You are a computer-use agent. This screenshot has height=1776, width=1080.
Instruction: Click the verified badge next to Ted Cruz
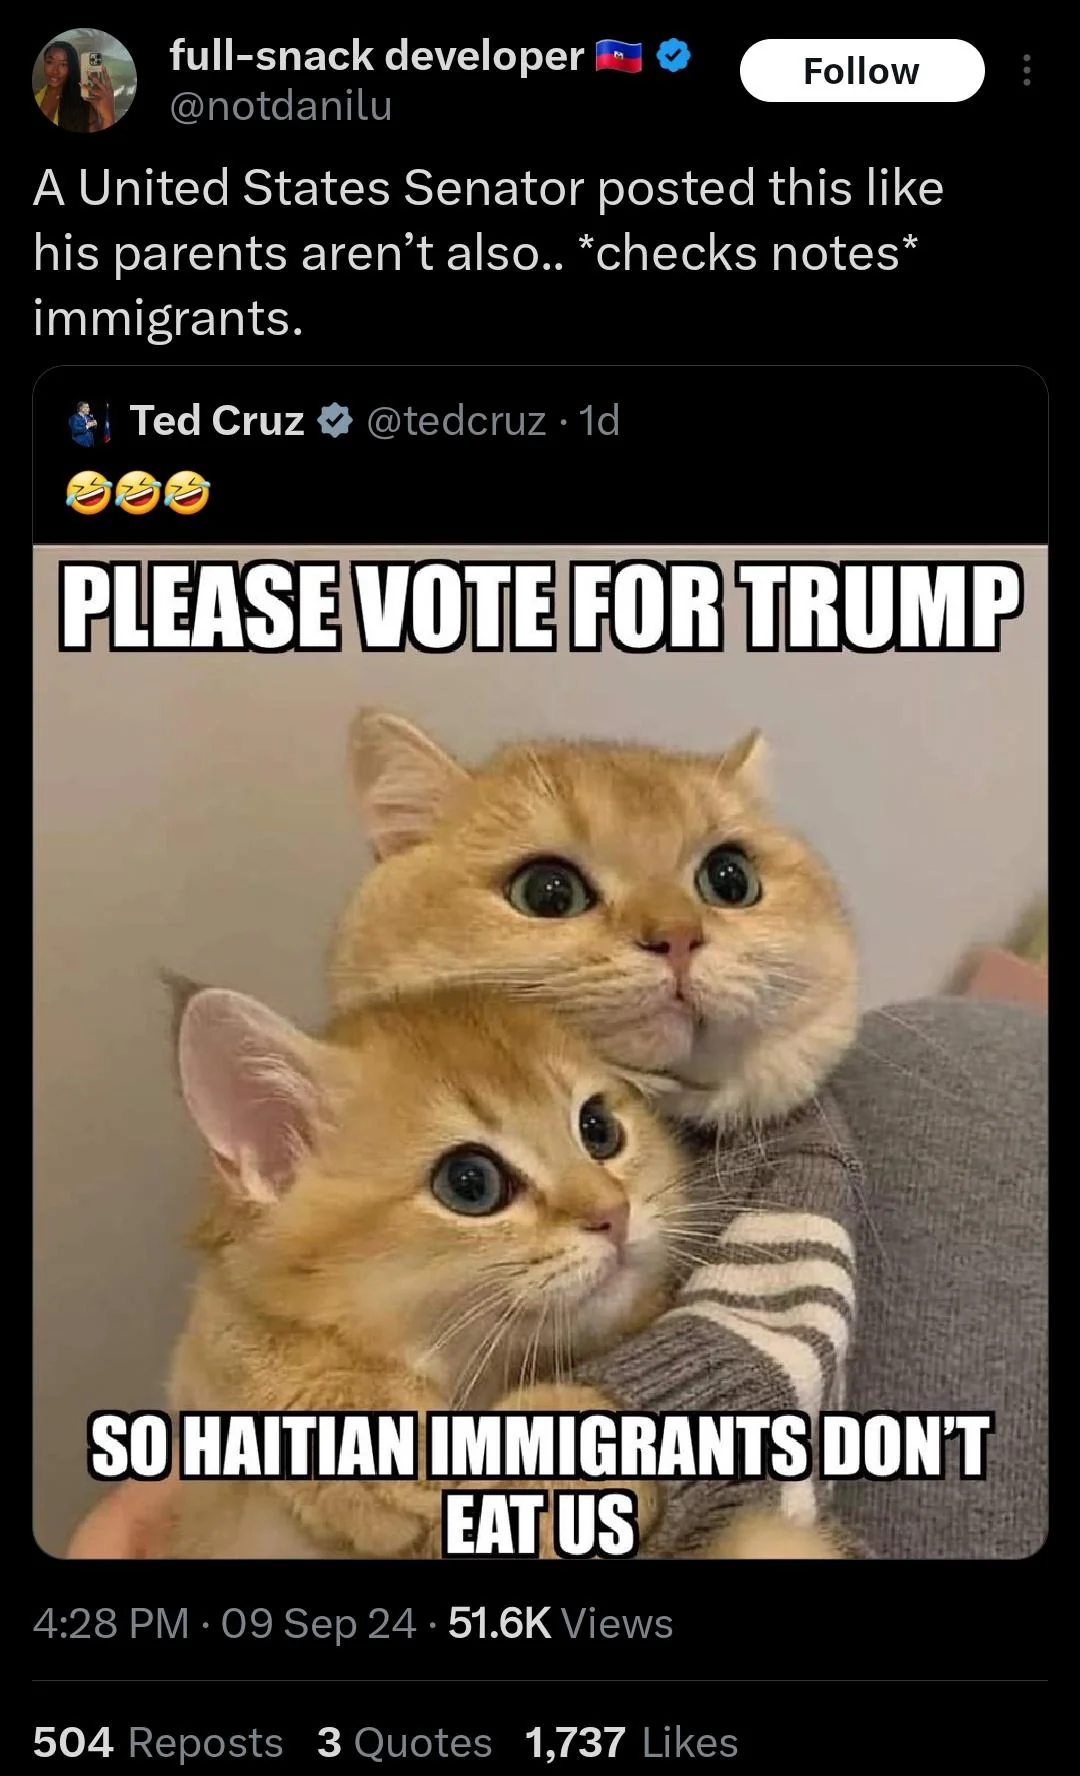[334, 421]
